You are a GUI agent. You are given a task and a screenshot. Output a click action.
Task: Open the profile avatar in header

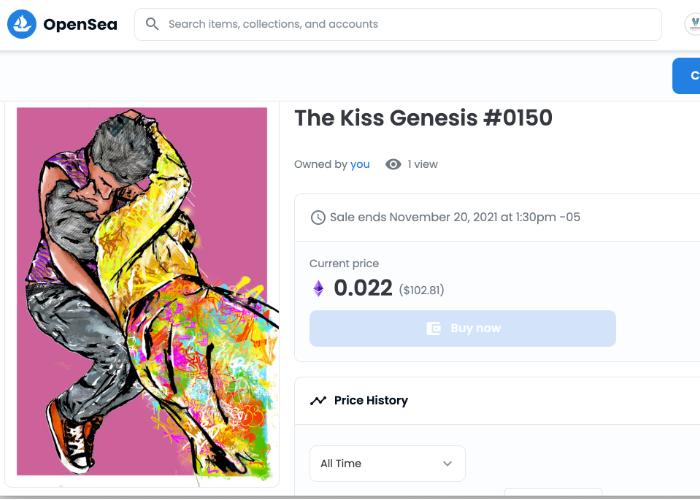click(692, 25)
